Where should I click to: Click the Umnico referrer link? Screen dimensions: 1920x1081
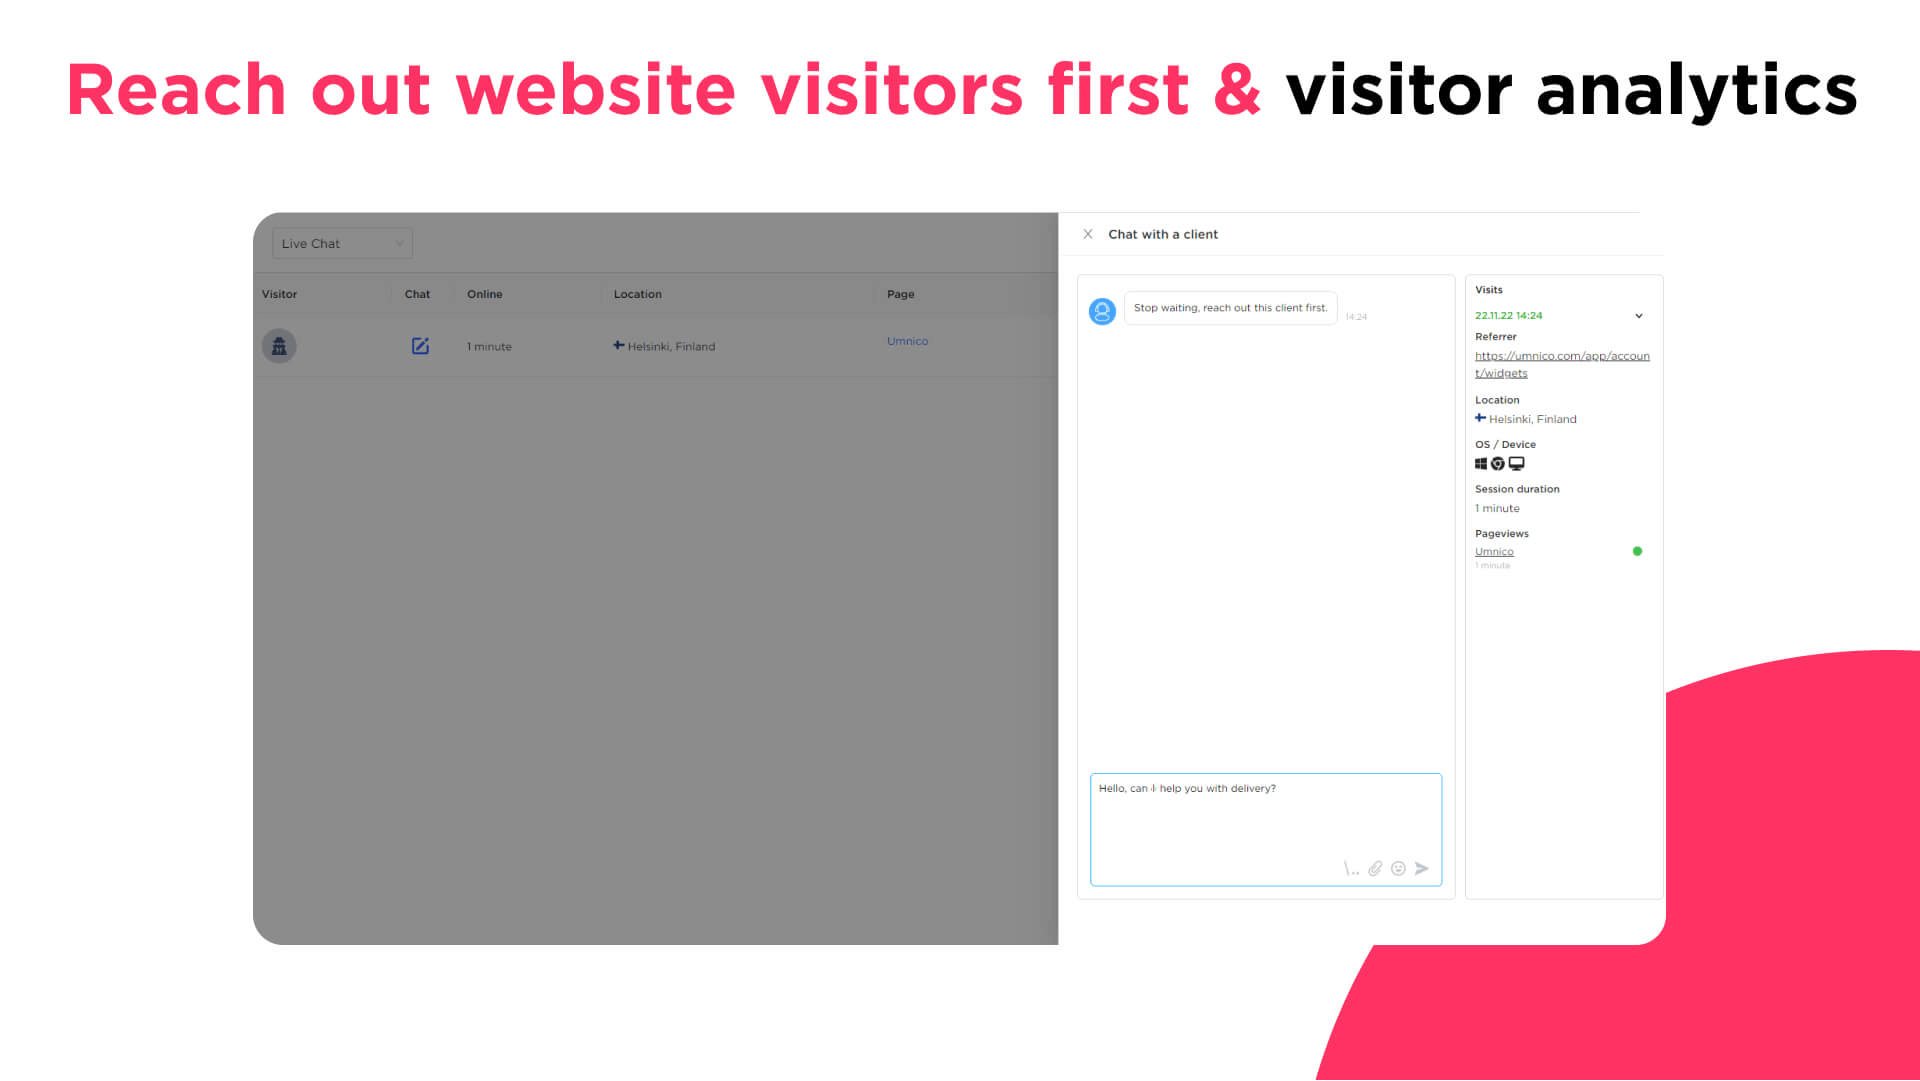click(x=1561, y=364)
